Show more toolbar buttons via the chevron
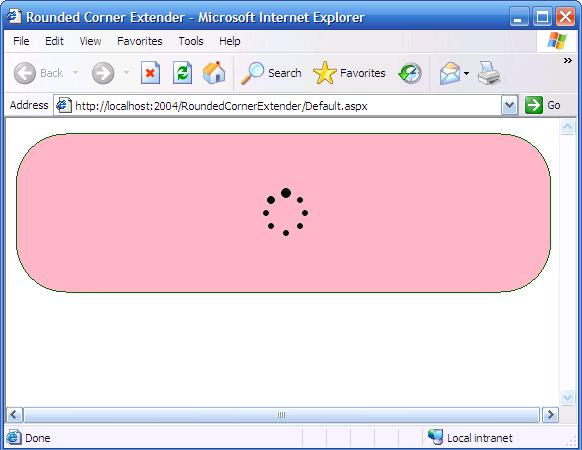Viewport: 582px width, 450px height. click(x=568, y=61)
